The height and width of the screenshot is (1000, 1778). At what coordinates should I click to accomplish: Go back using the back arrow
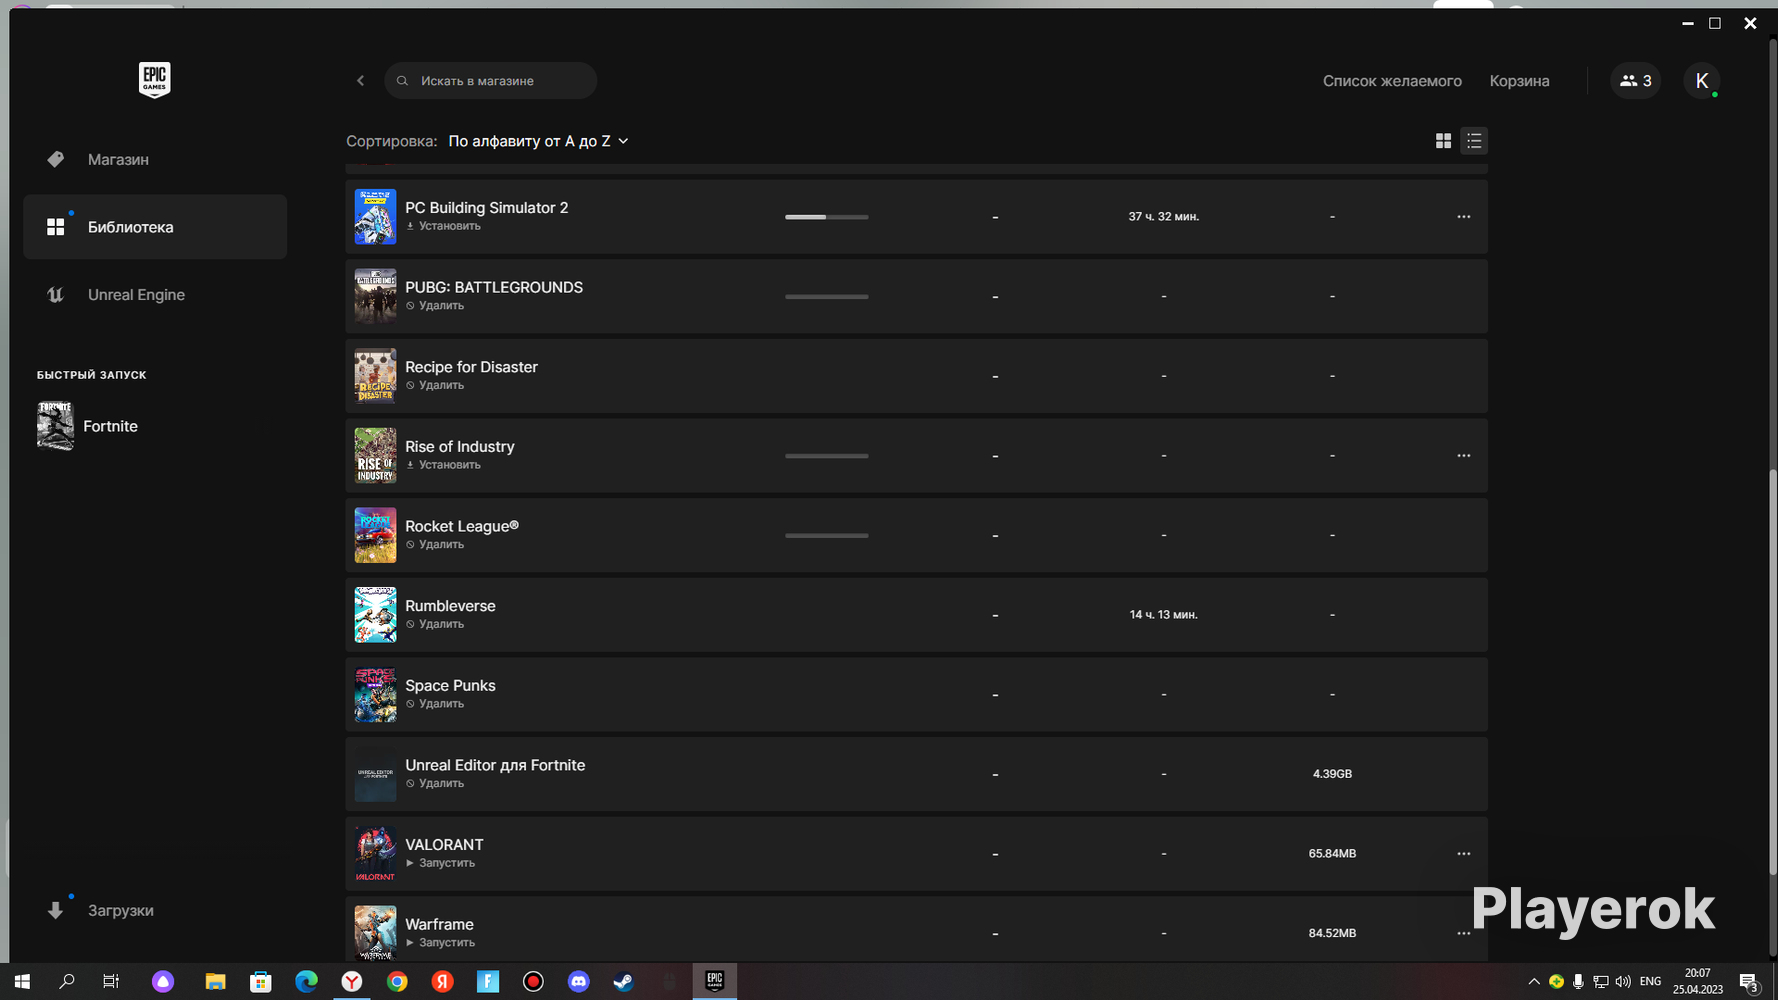(361, 81)
